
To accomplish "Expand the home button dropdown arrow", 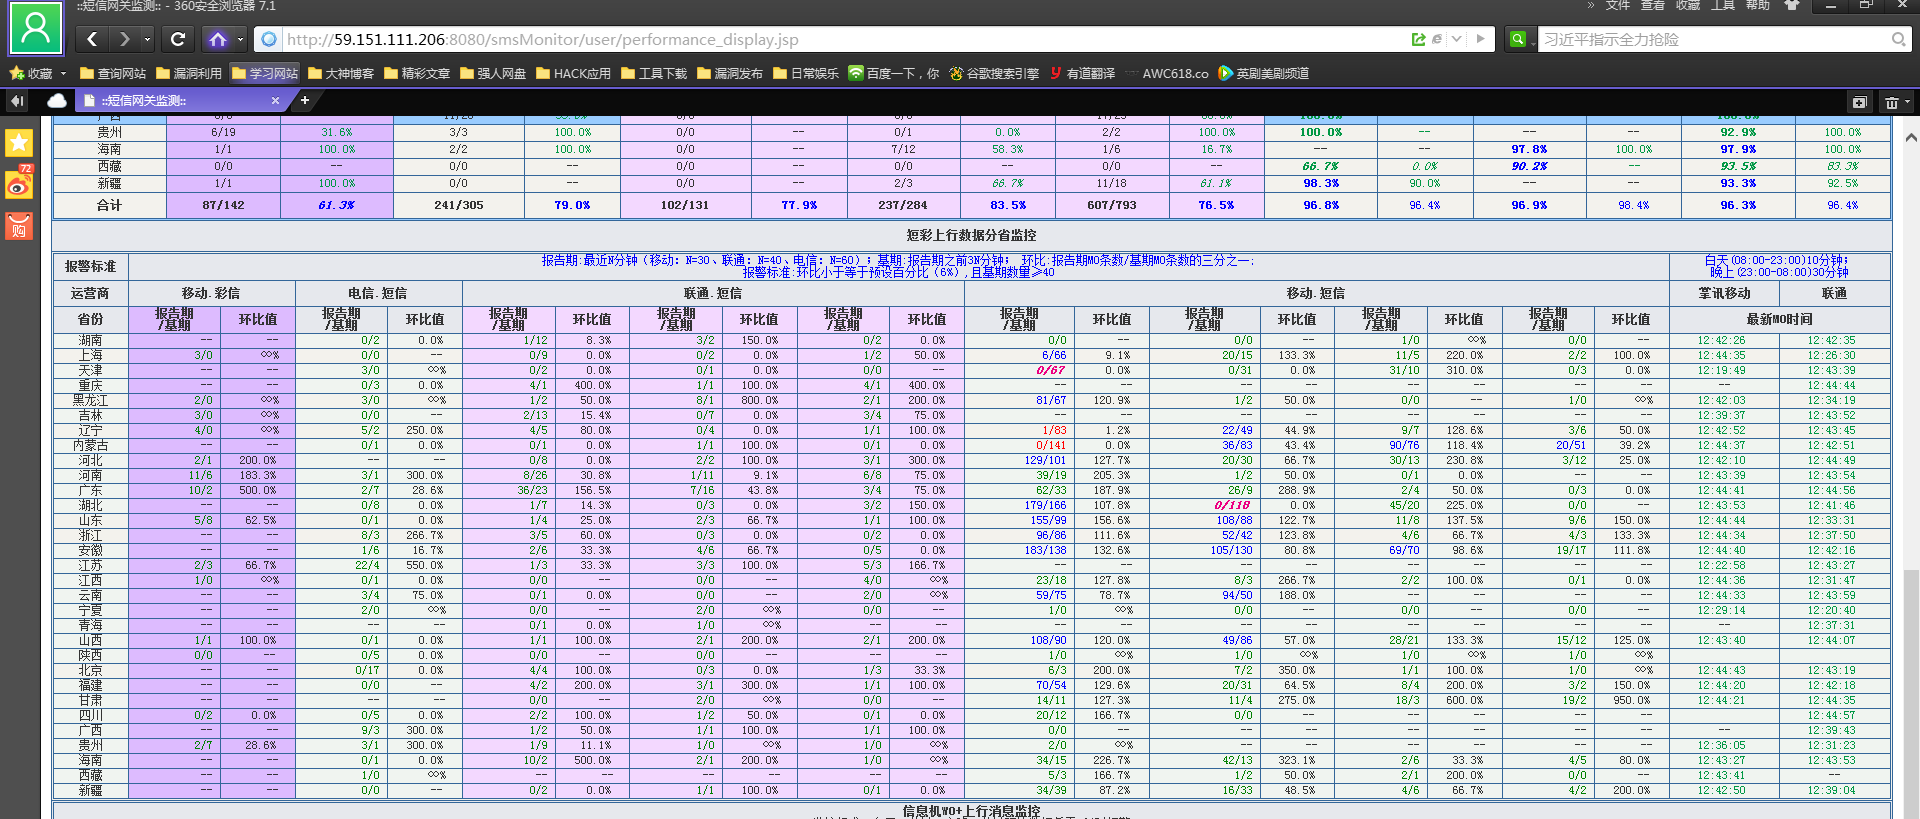I will 241,39.
